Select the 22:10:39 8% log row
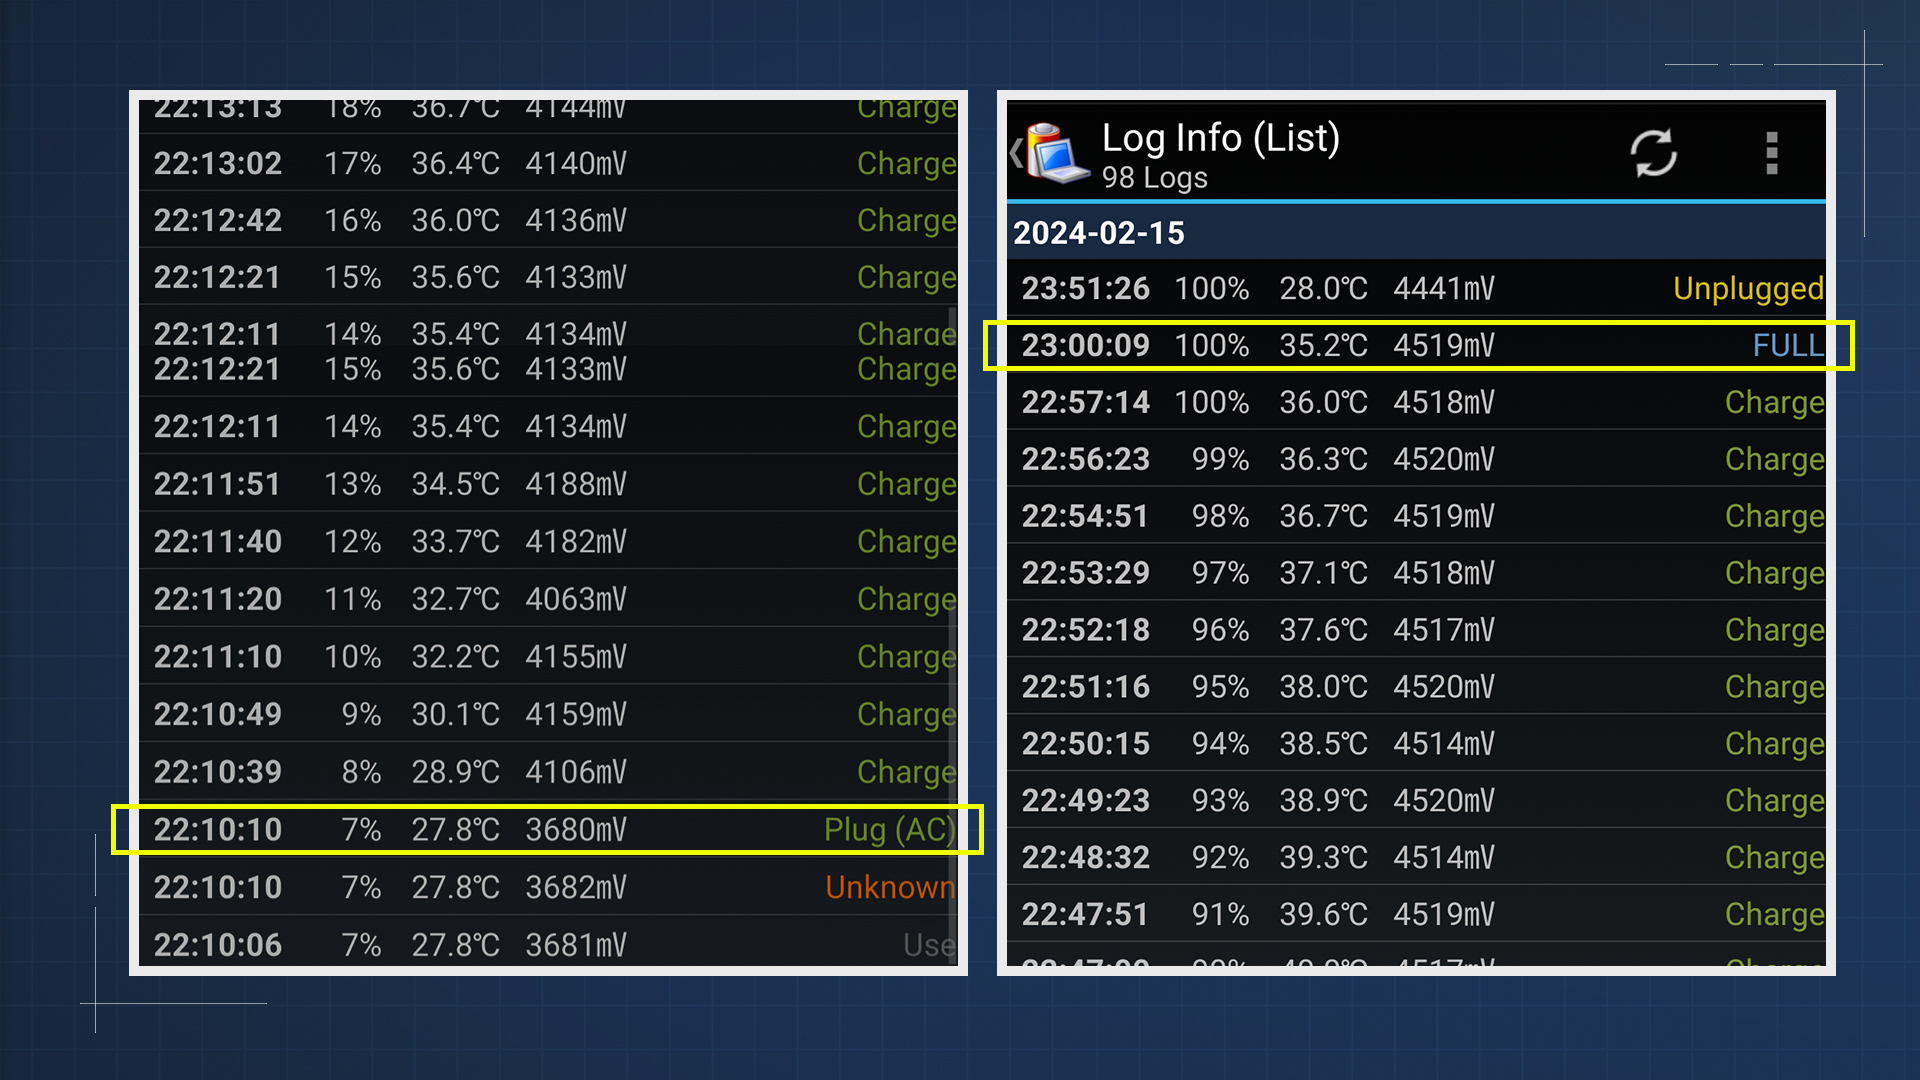Viewport: 1920px width, 1080px height. [x=548, y=772]
